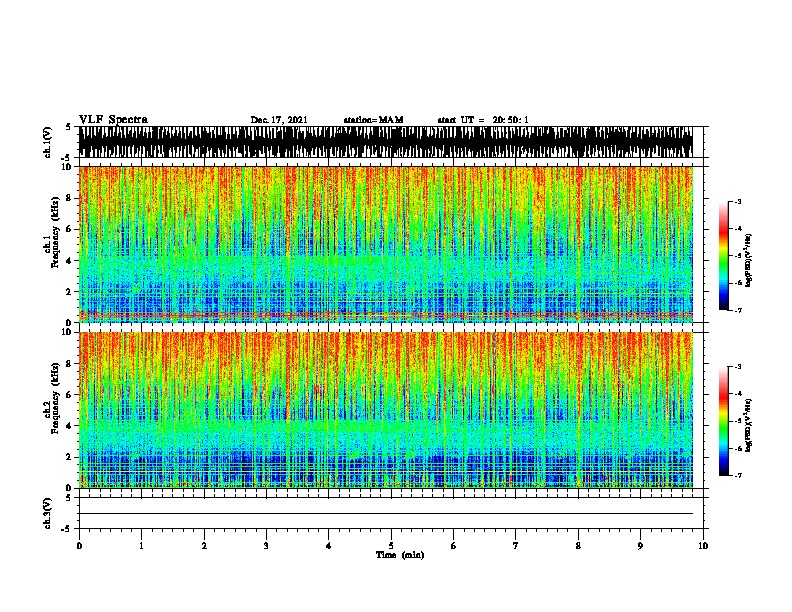
Task: Click time axis tick label "2"
Action: pos(204,546)
